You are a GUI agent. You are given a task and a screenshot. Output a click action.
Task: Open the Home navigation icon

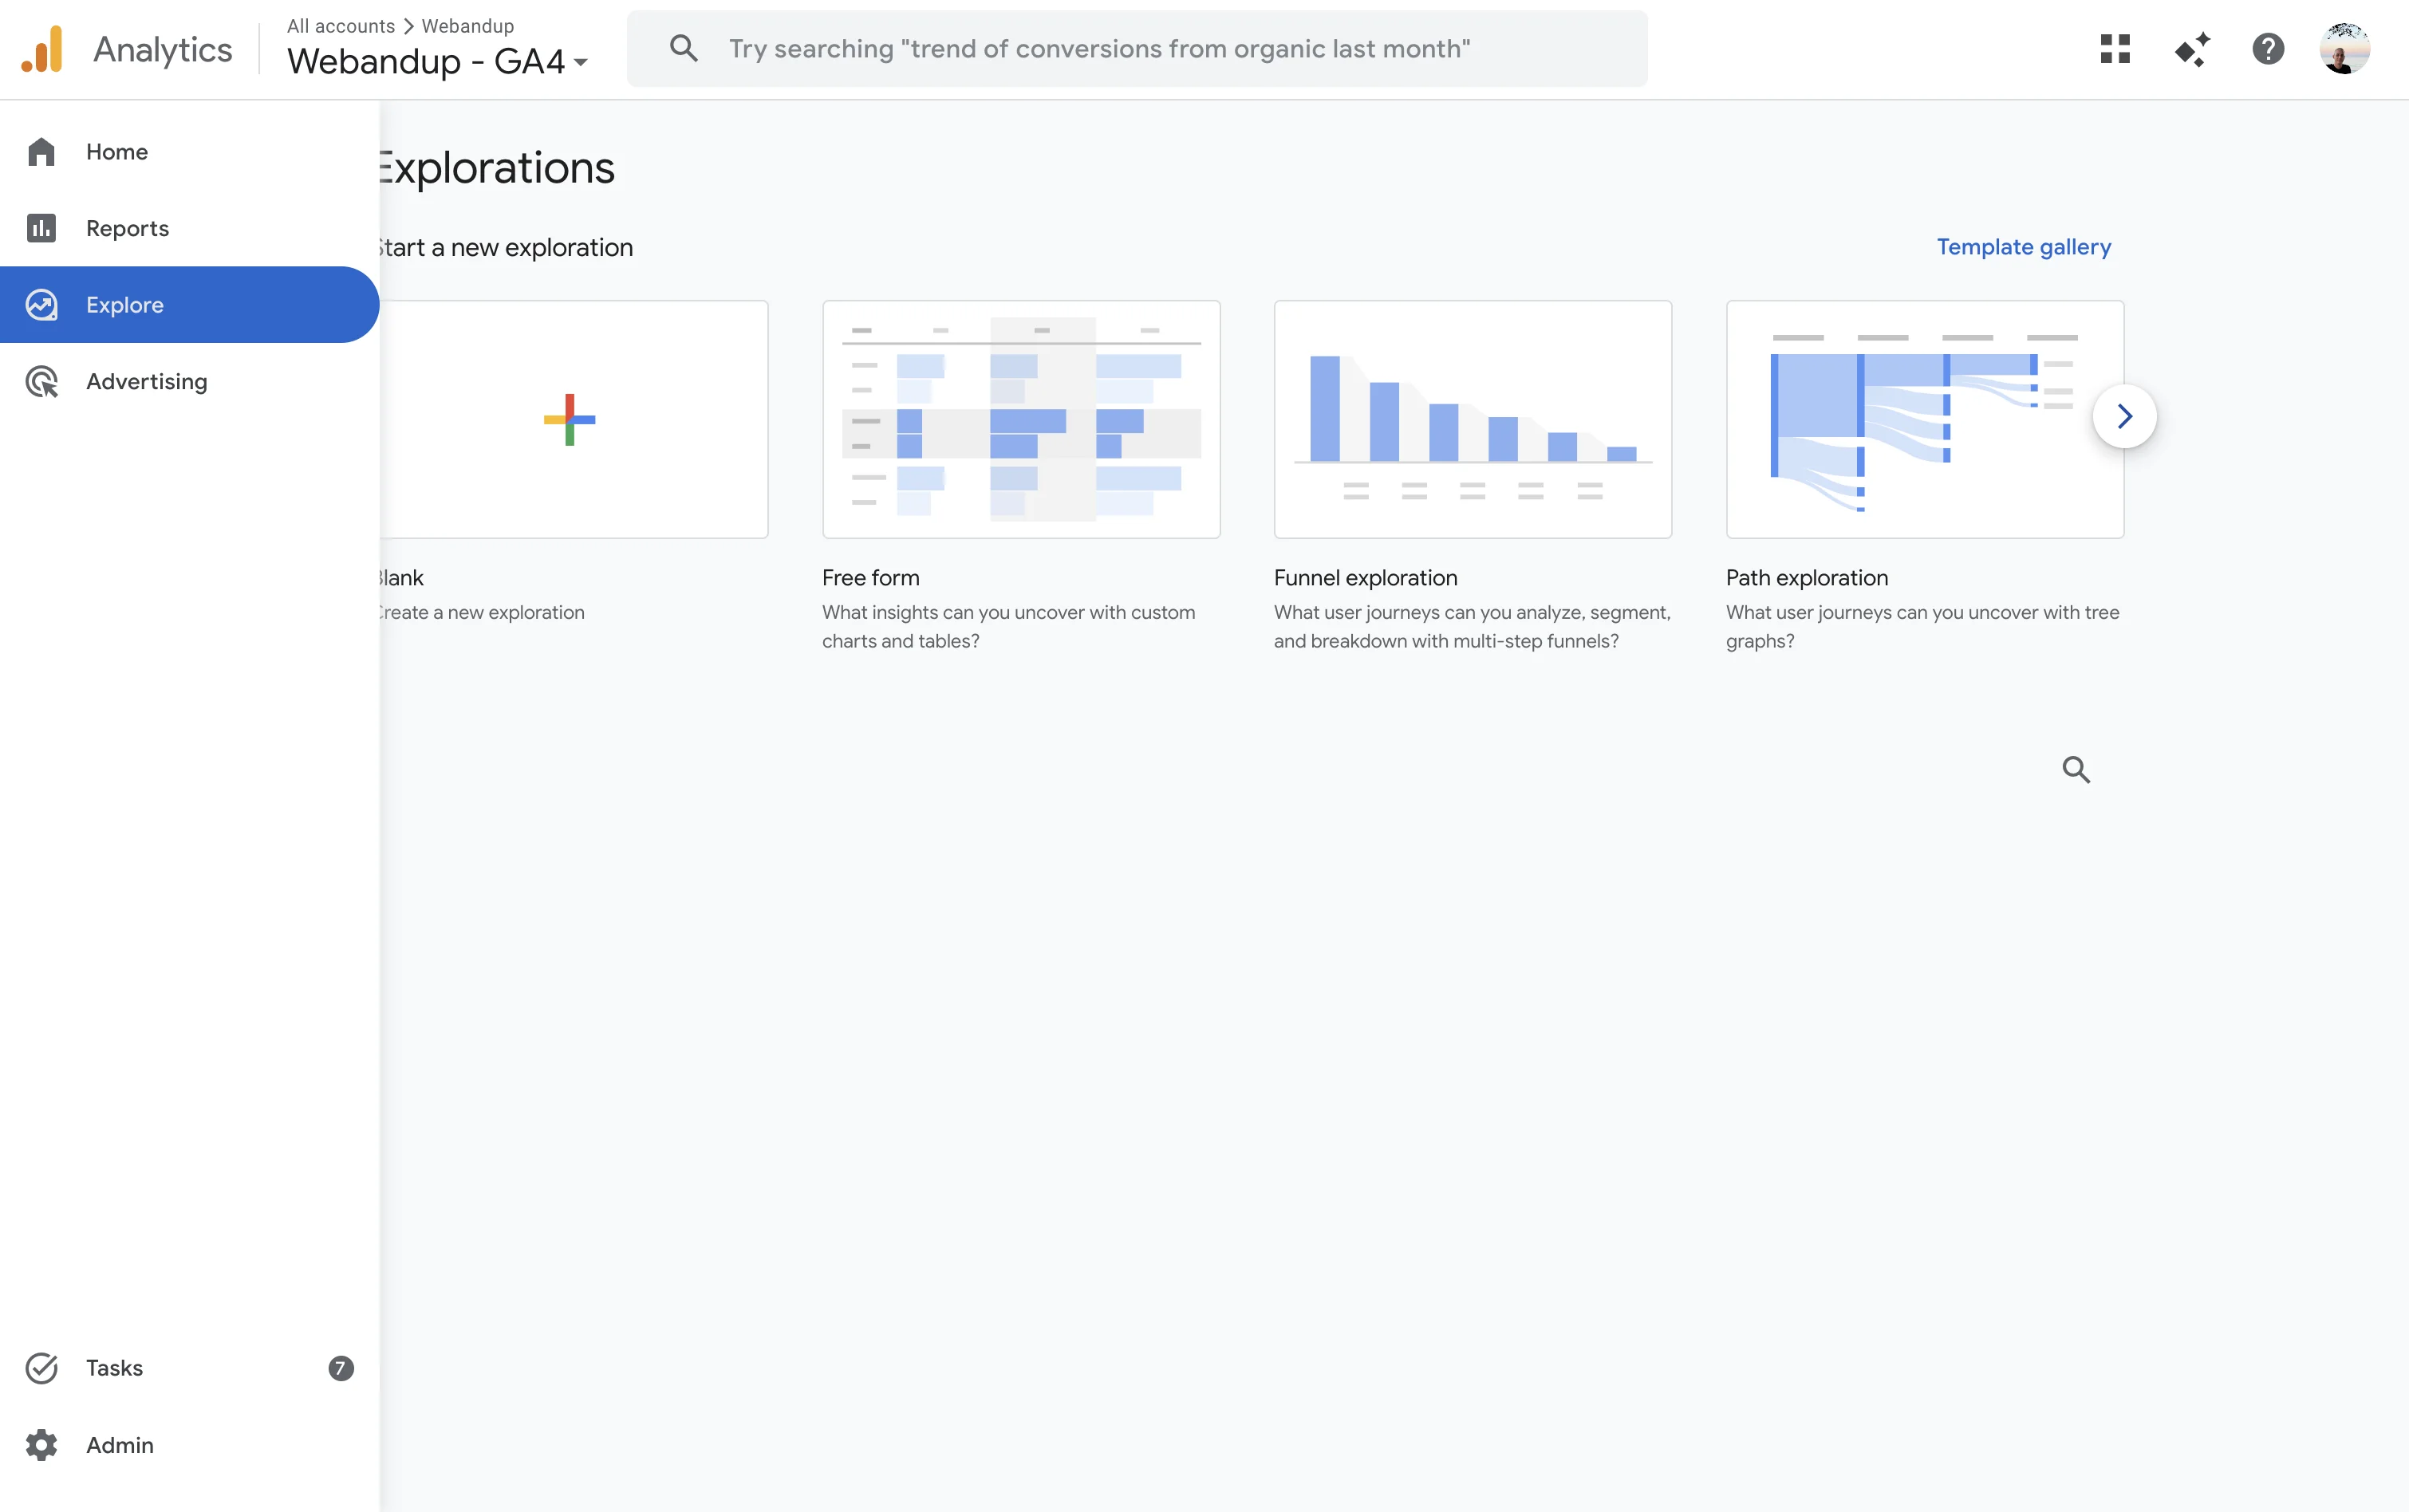tap(41, 152)
